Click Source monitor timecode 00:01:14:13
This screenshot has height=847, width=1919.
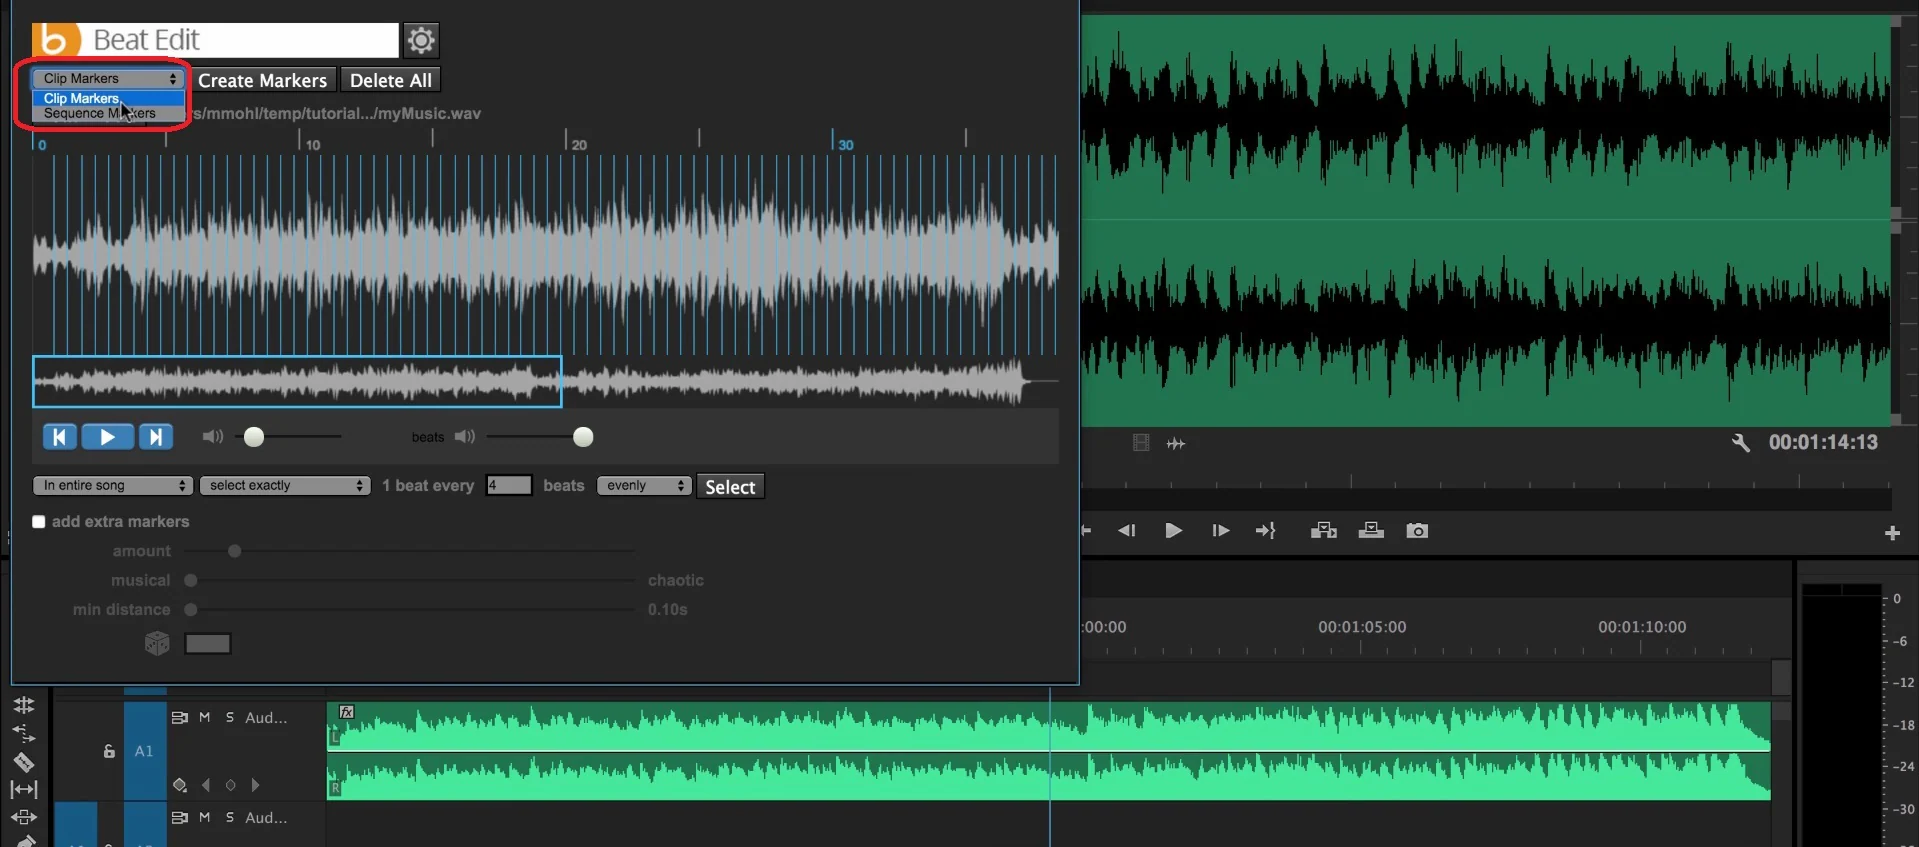1823,442
